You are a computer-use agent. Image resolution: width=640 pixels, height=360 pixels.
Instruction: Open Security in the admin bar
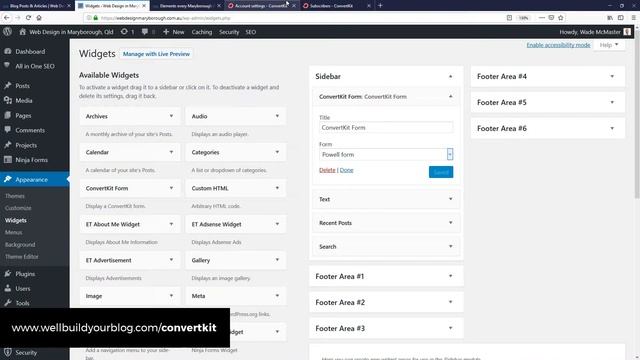229,32
